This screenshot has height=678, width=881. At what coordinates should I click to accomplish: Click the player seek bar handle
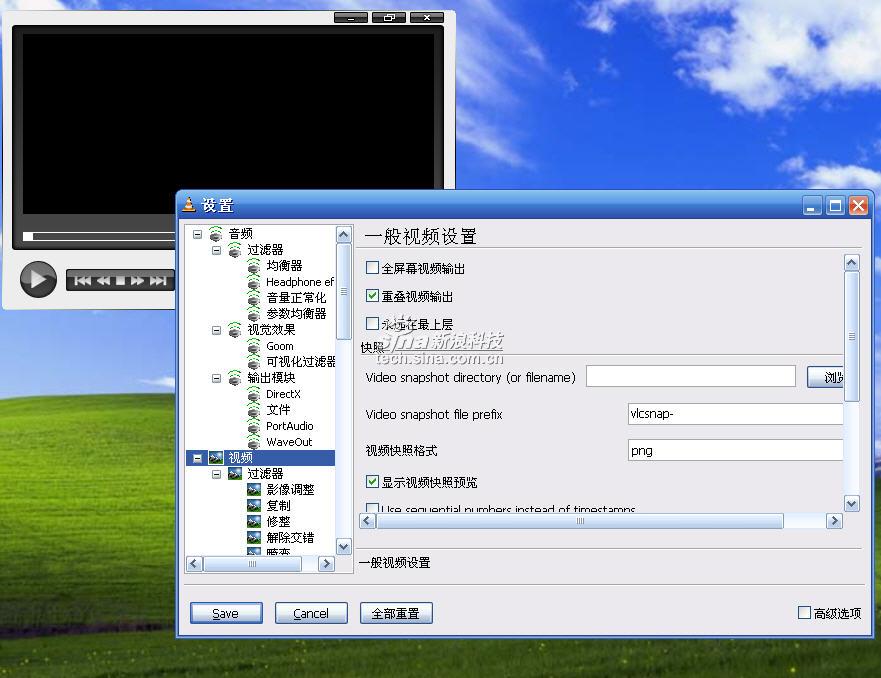28,236
